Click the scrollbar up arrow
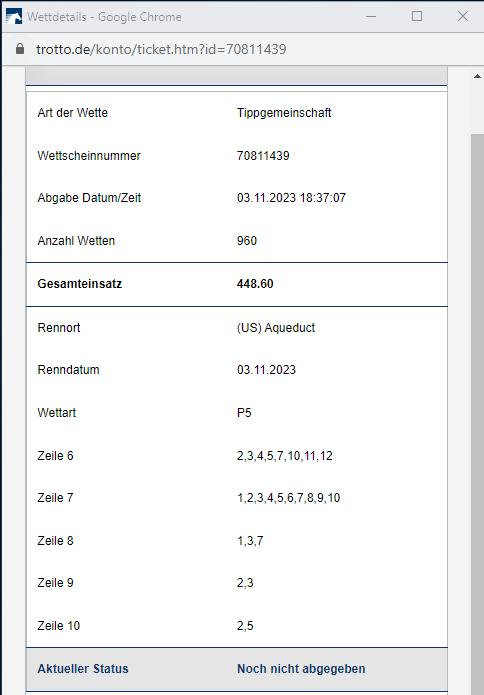Viewport: 484px width, 695px height. tap(477, 76)
